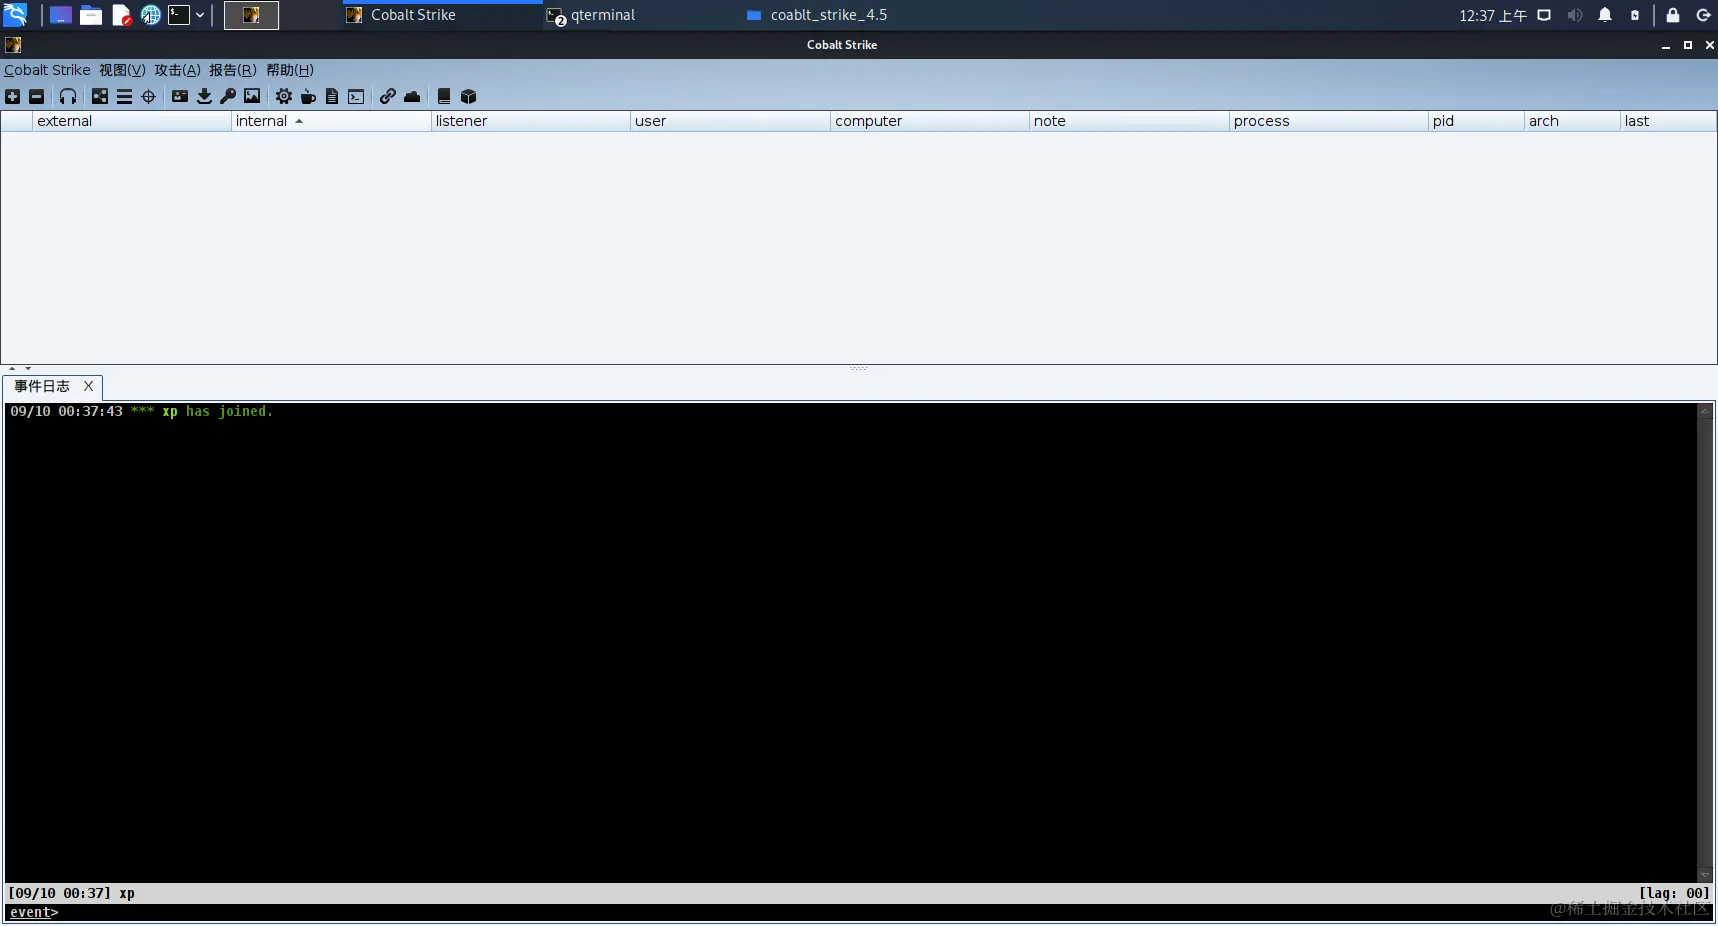Sort sessions by external column

coord(131,121)
